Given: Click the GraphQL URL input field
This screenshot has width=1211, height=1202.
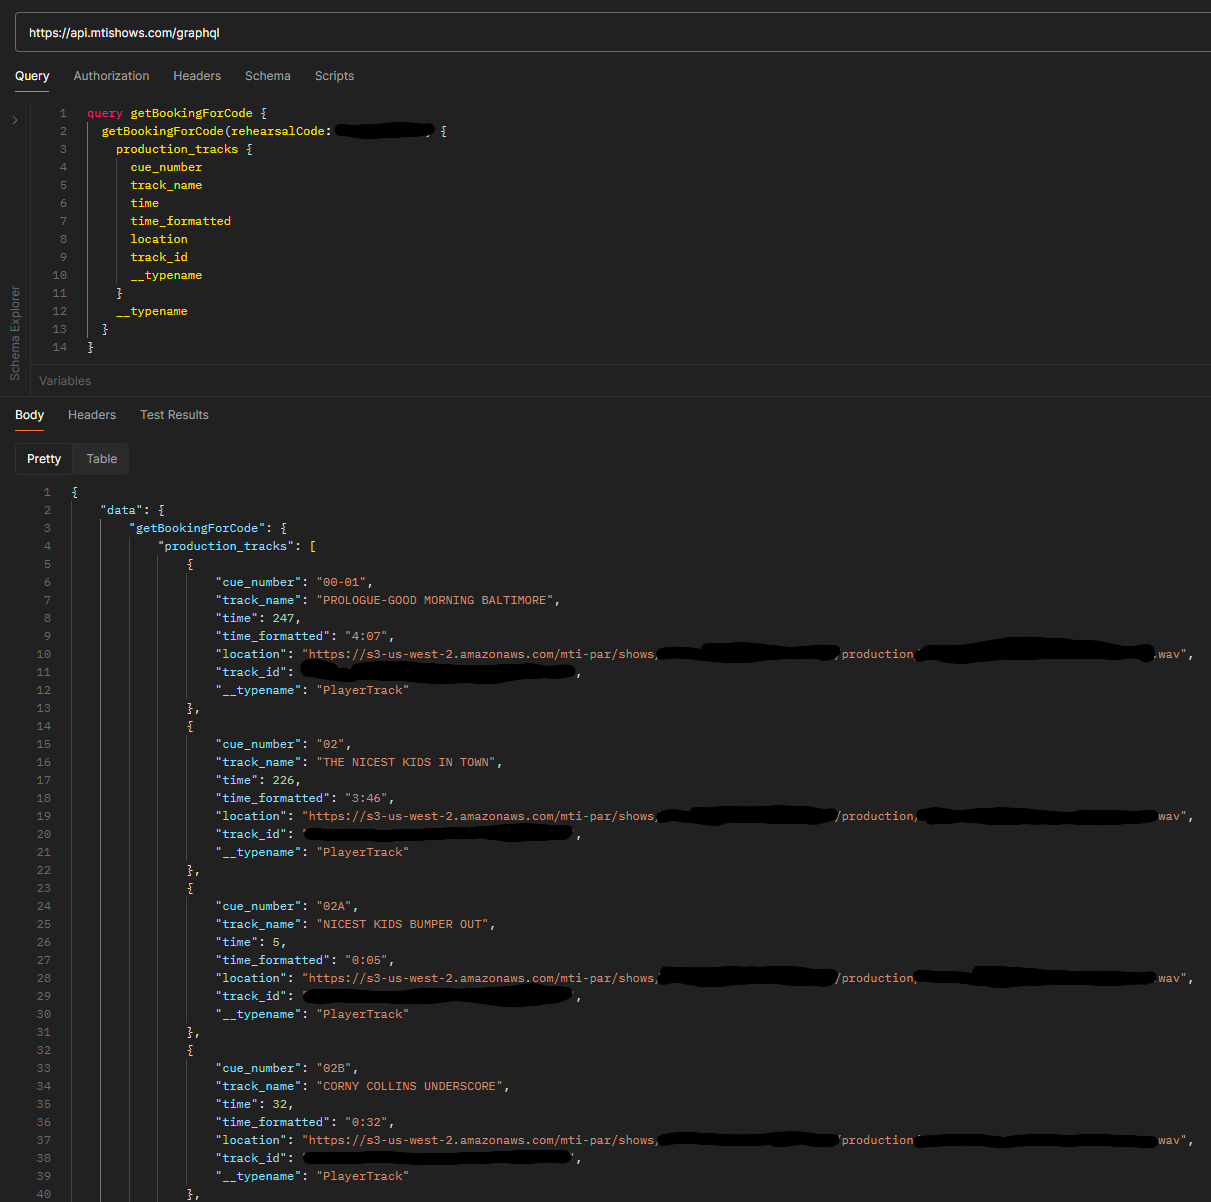Looking at the screenshot, I should 600,33.
